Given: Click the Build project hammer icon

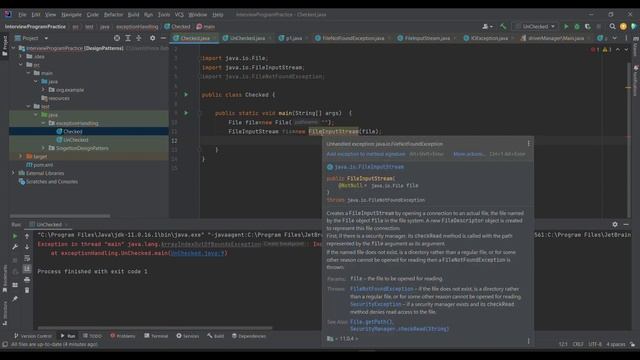Looking at the screenshot, I should click(503, 27).
